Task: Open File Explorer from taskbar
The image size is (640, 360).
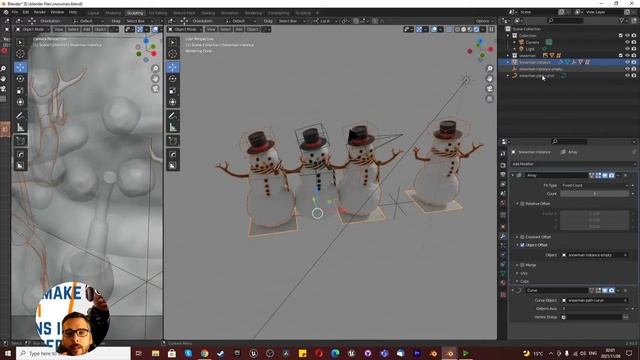Action: click(156, 353)
